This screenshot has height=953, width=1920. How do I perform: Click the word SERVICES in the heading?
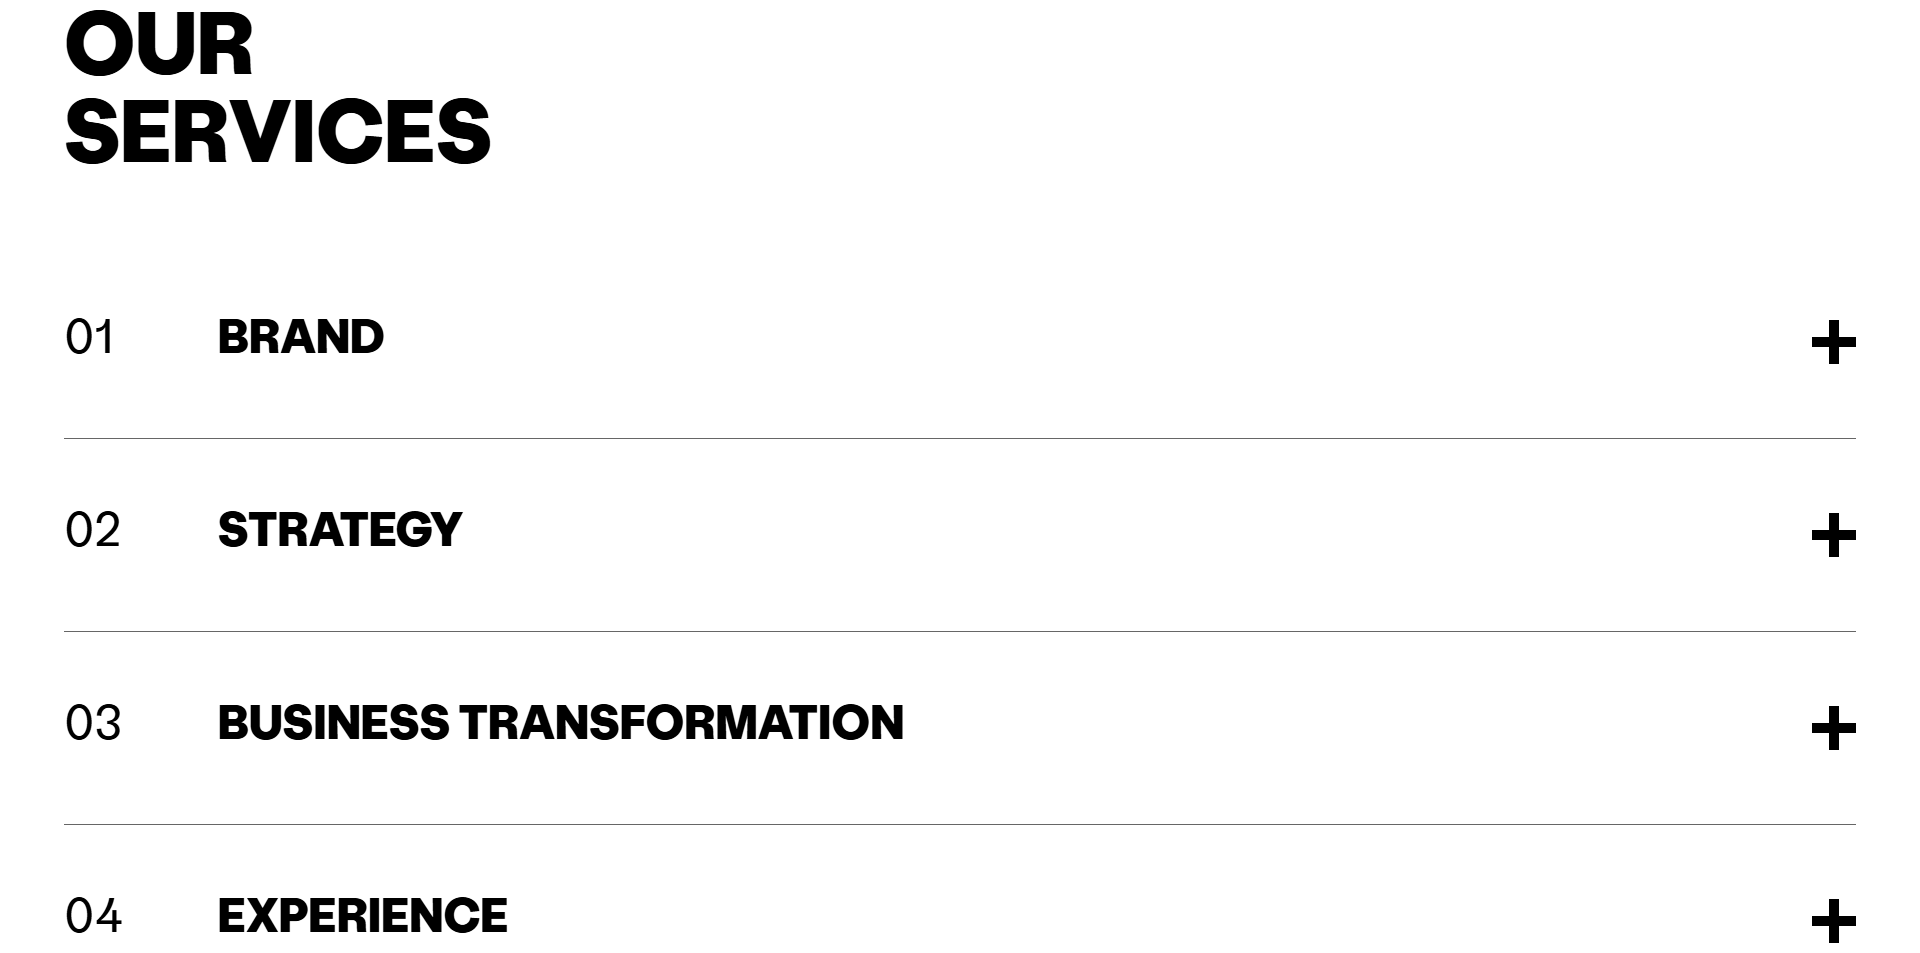[278, 131]
